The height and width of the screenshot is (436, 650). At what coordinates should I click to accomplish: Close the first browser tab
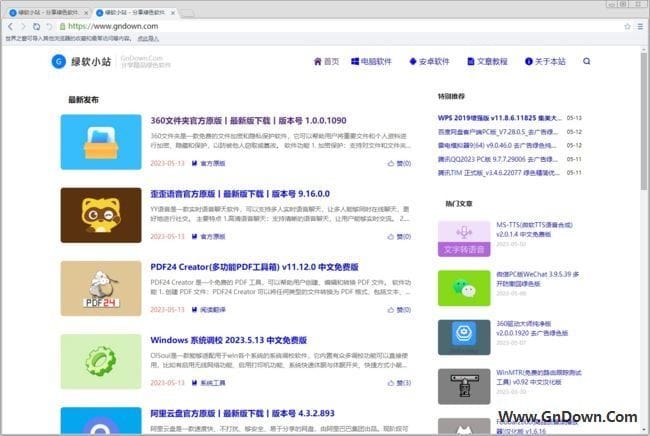point(86,13)
